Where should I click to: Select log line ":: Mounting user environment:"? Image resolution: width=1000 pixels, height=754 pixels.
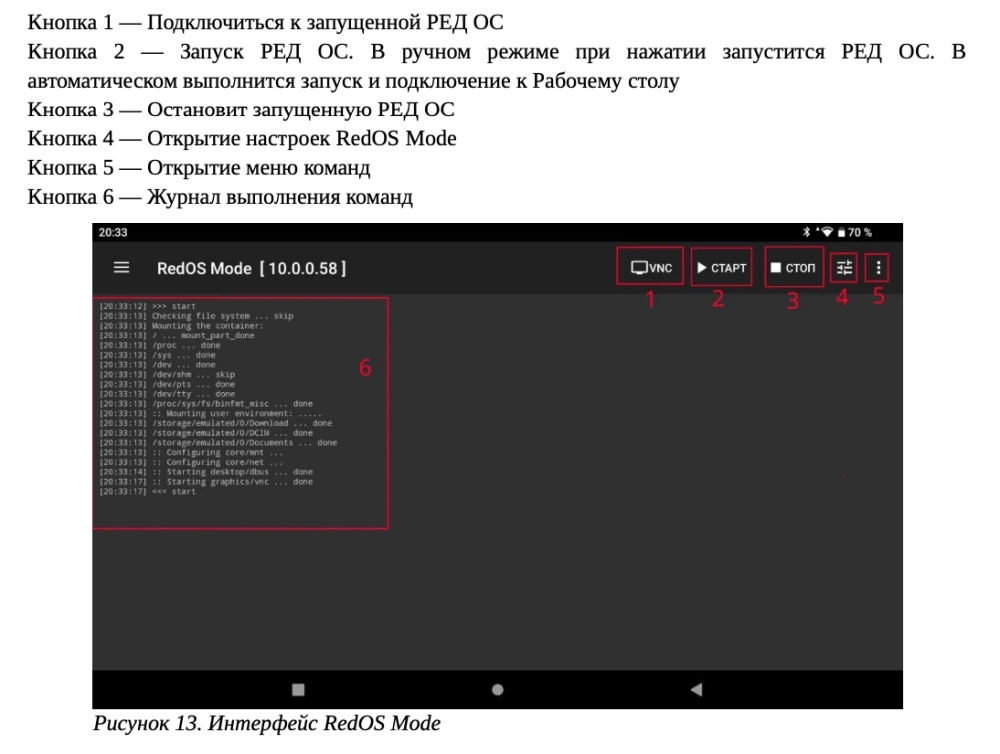tap(210, 413)
